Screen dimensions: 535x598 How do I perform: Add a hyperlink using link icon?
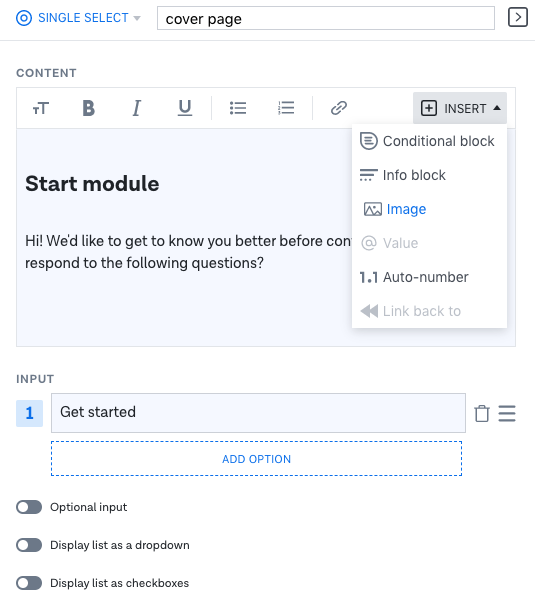pyautogui.click(x=339, y=108)
